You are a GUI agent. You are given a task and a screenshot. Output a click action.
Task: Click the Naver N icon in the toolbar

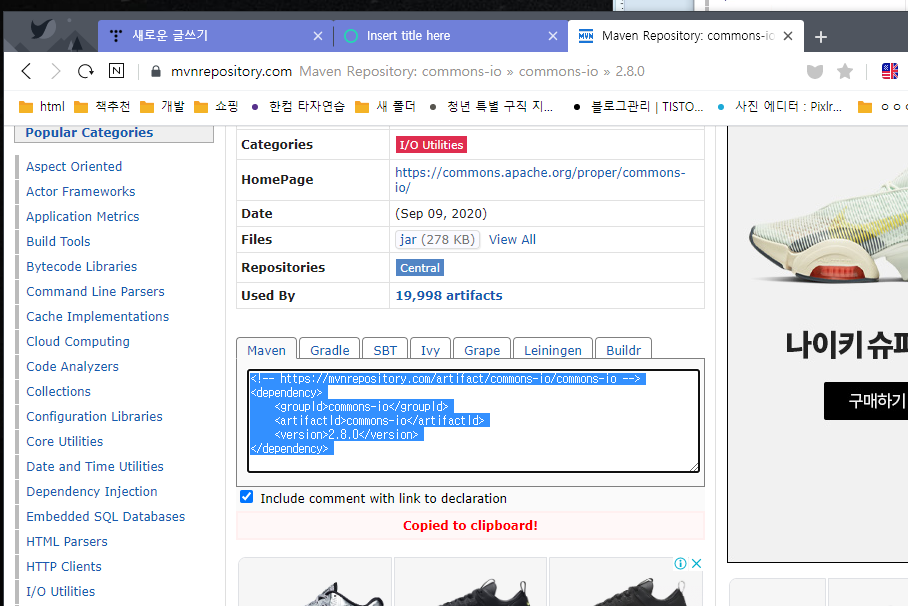[116, 71]
